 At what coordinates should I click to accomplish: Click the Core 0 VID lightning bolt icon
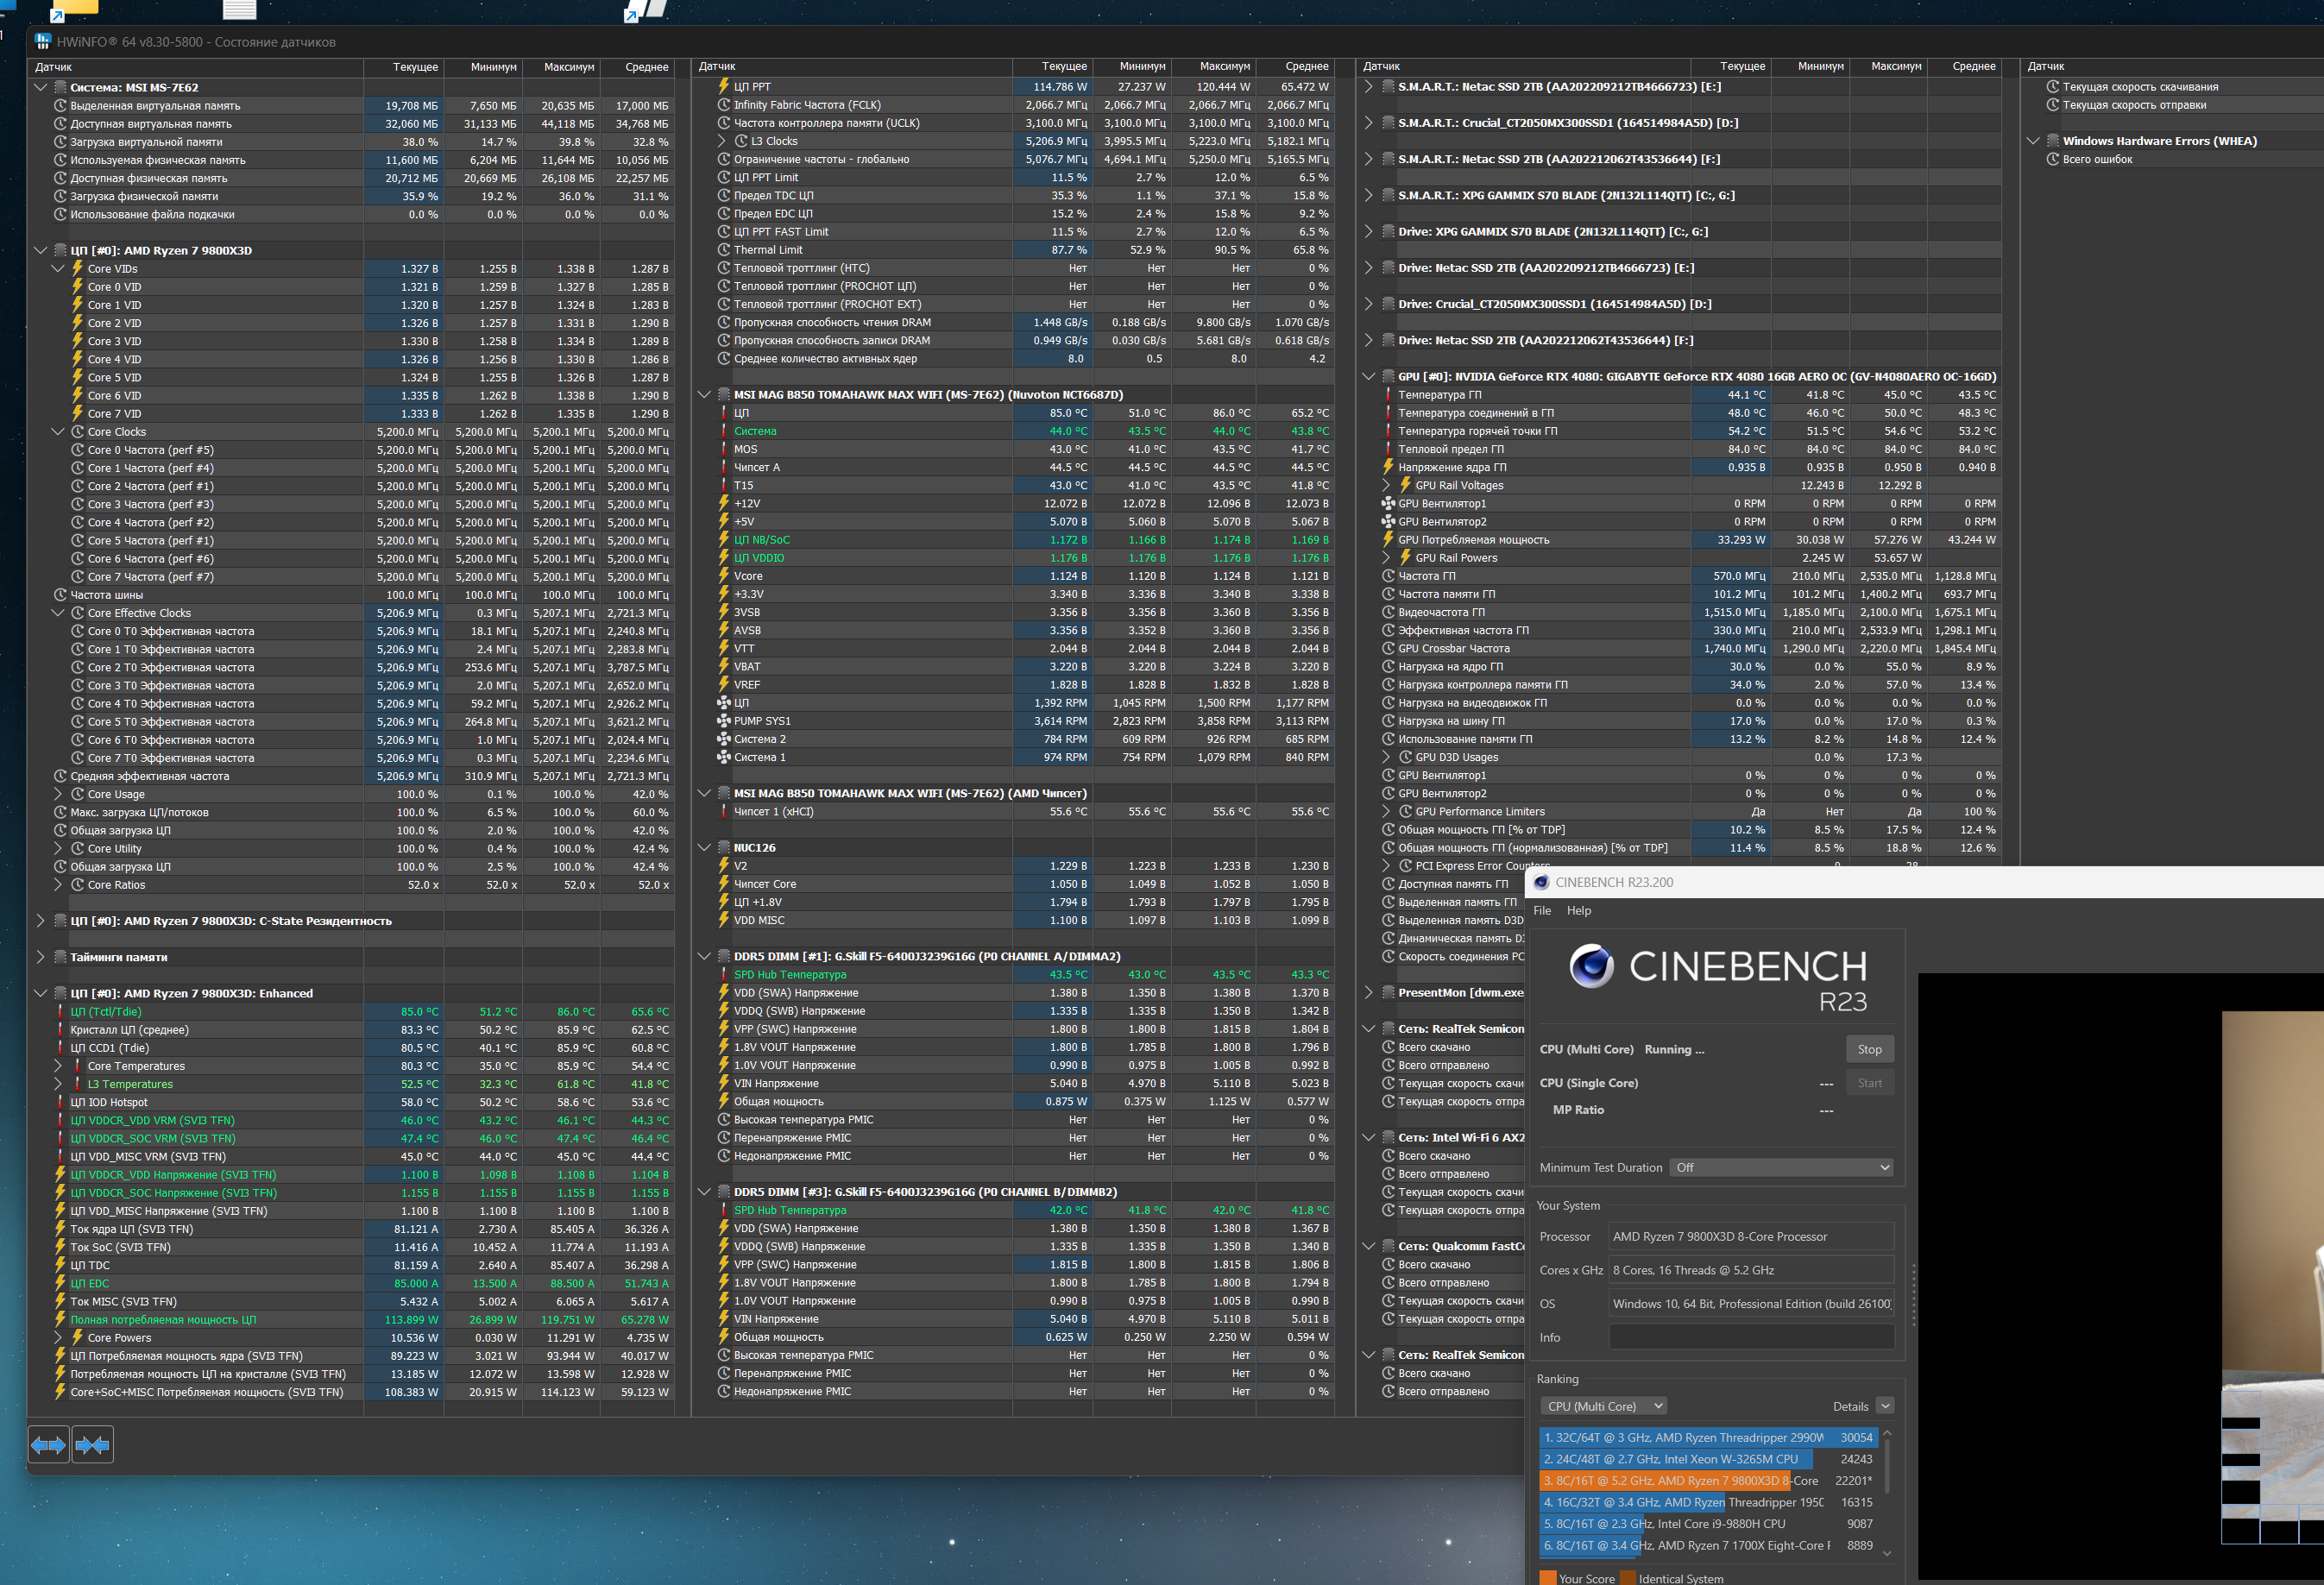(x=77, y=287)
